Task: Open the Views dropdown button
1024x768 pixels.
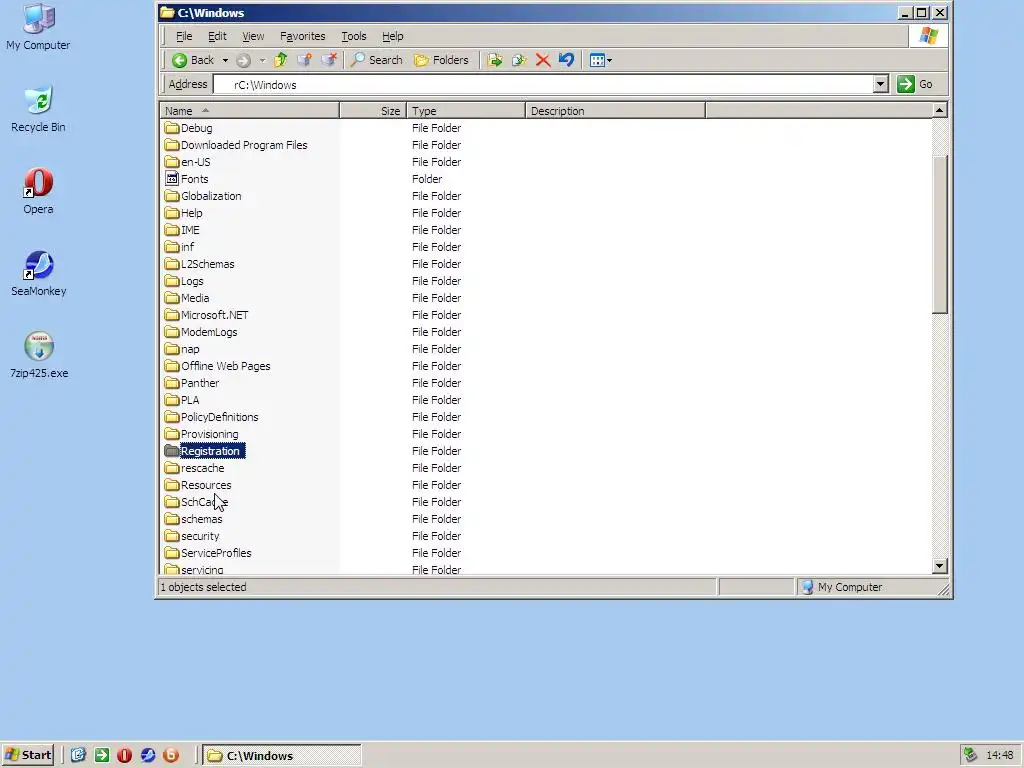Action: 600,60
